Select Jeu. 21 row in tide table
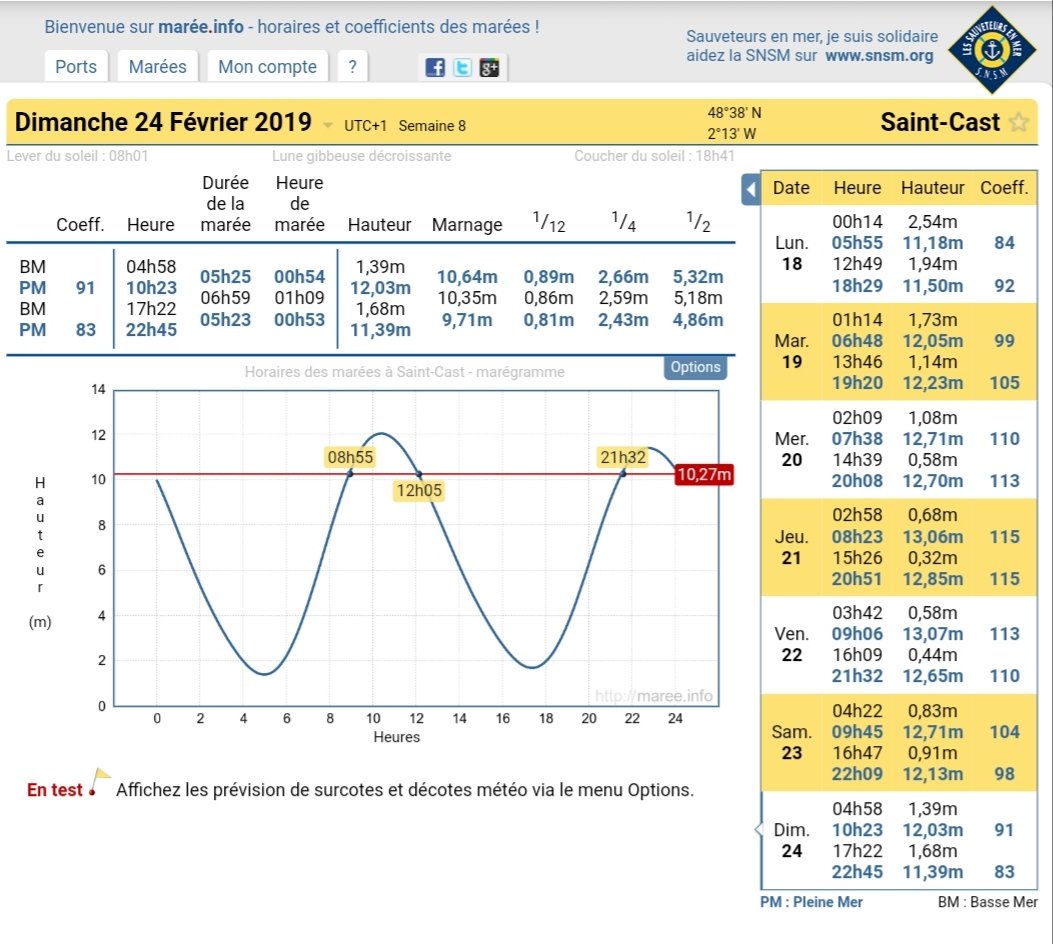1053x944 pixels. click(899, 547)
